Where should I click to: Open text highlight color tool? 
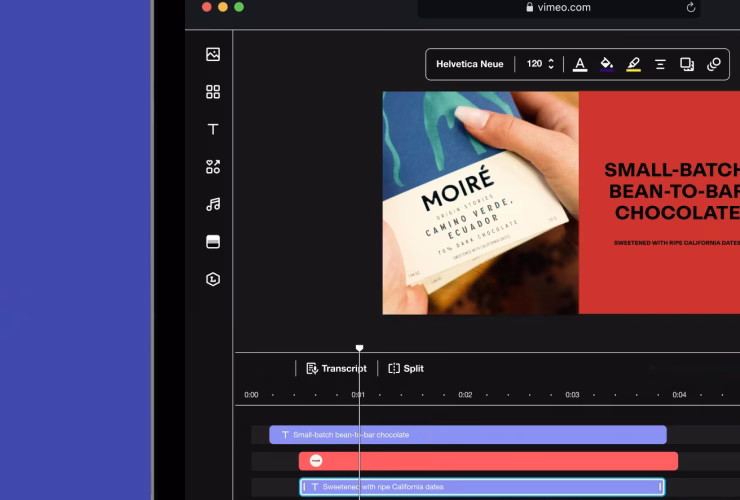(x=633, y=64)
